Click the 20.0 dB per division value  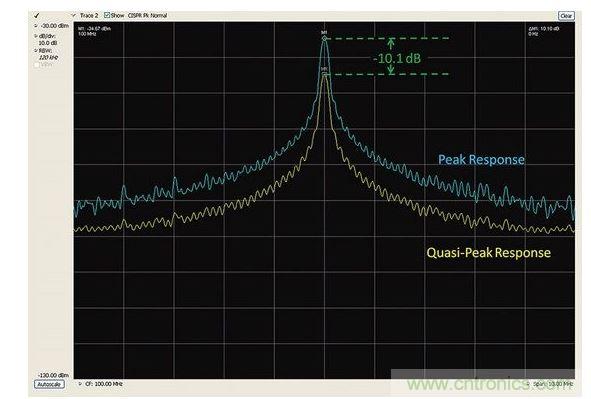pyautogui.click(x=47, y=43)
